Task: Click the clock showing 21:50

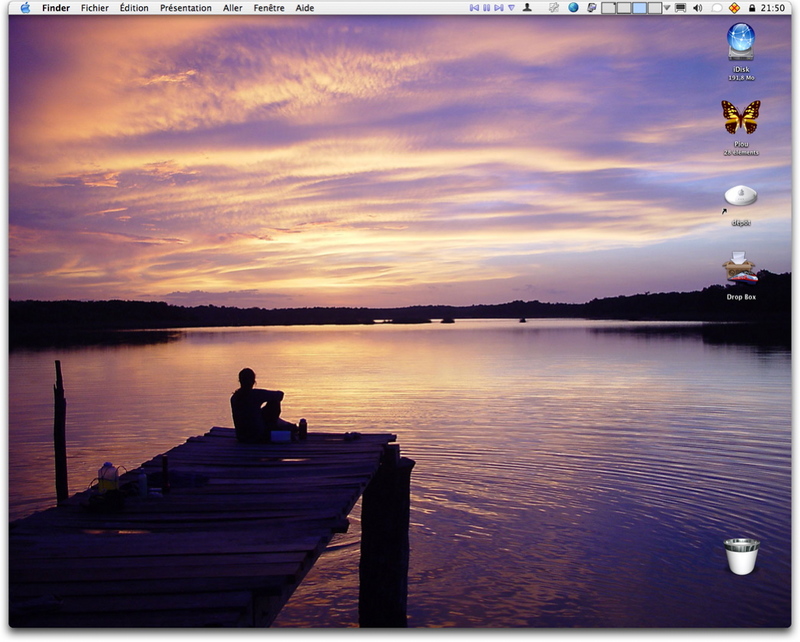Action: click(773, 8)
